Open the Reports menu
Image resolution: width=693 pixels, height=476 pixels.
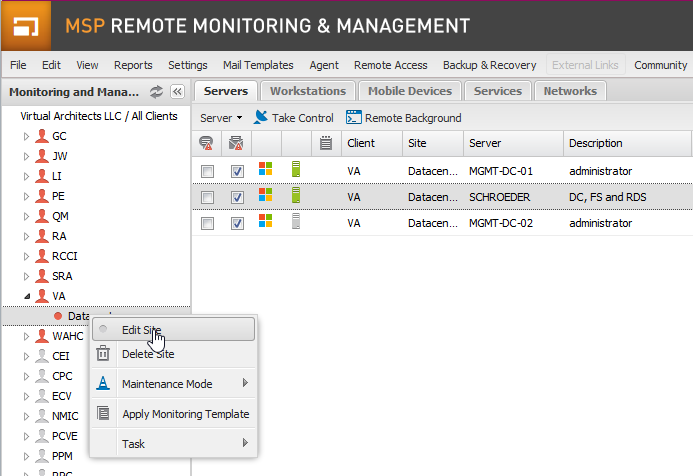[x=133, y=65]
